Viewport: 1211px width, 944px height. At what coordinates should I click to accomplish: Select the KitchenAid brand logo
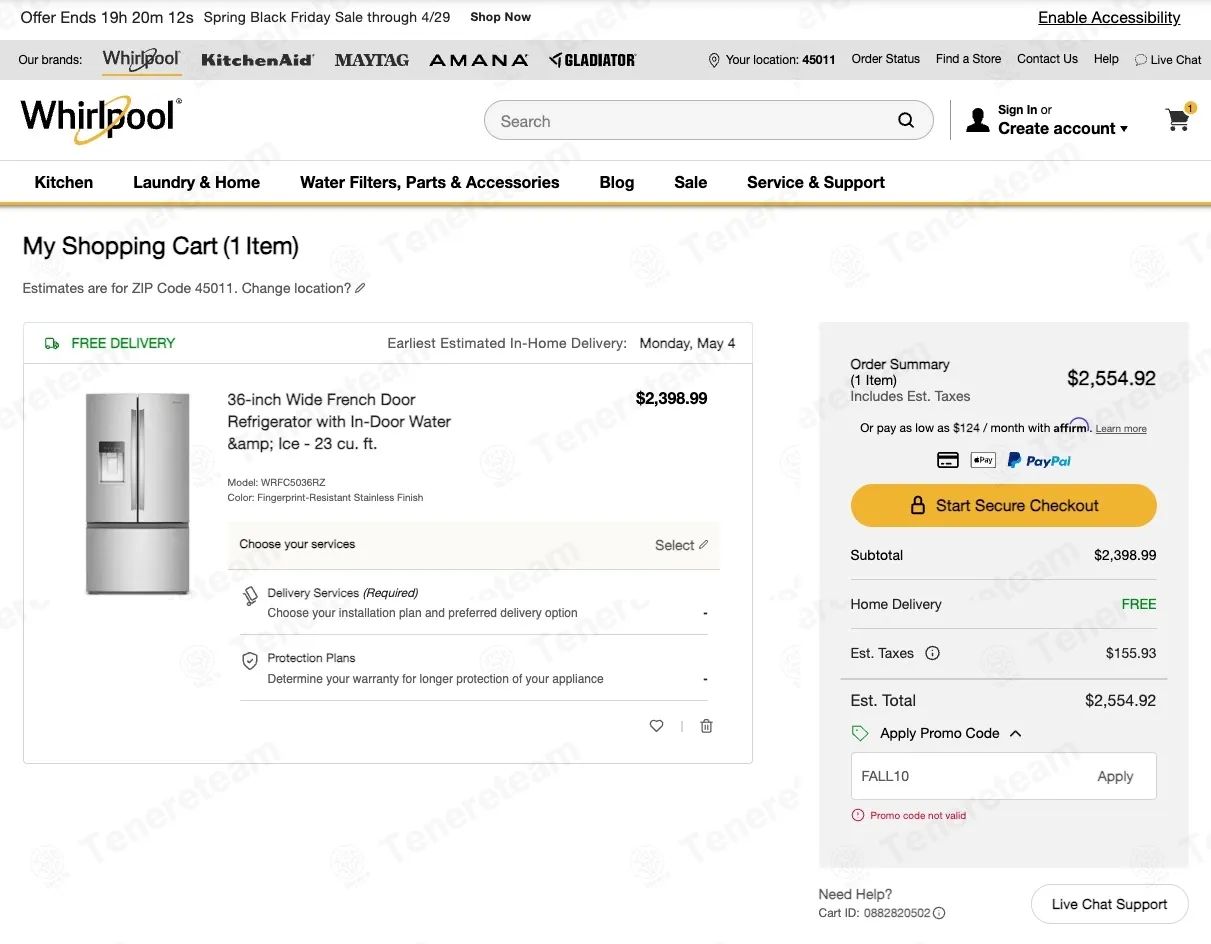pyautogui.click(x=257, y=60)
